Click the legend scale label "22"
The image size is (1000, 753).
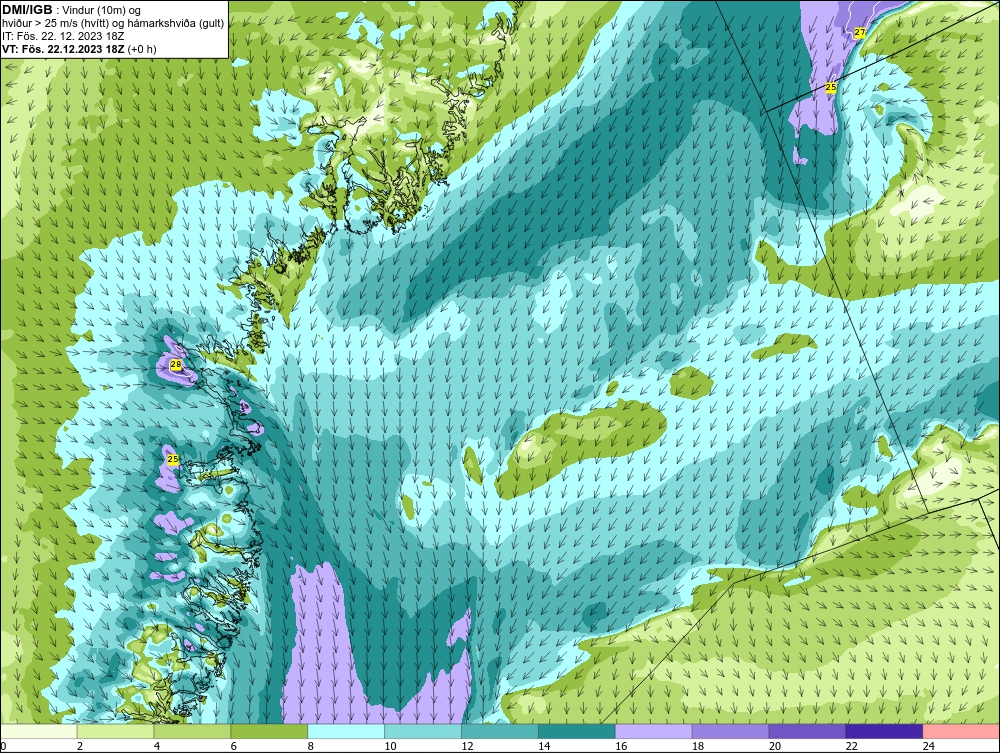click(851, 746)
